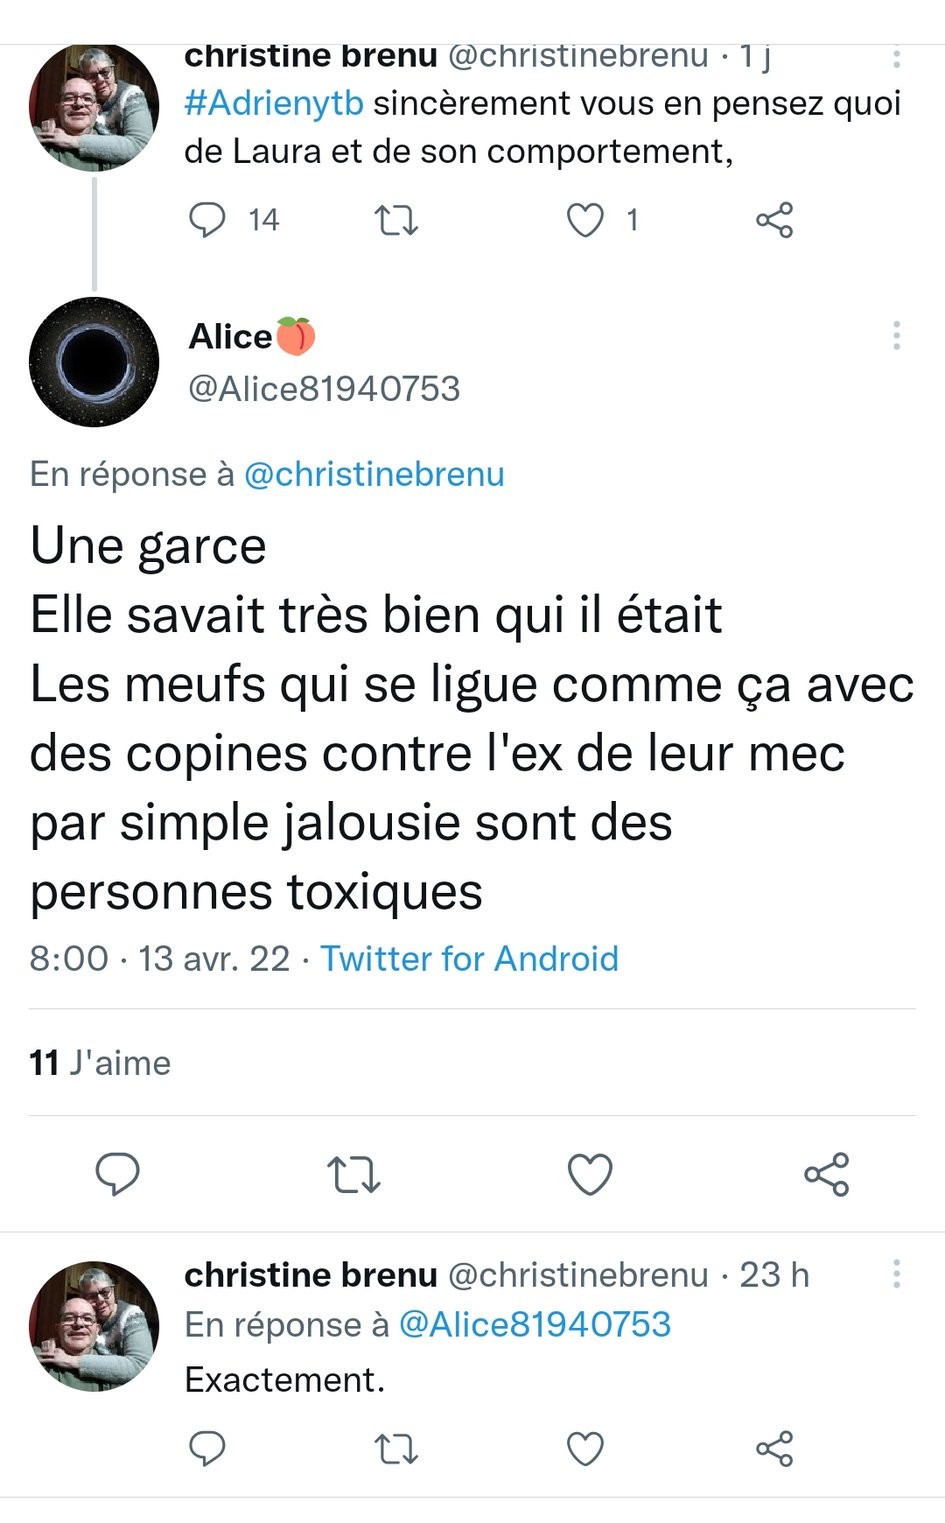Share Alice's main tweet
This screenshot has width=945, height=1523.
click(827, 1174)
